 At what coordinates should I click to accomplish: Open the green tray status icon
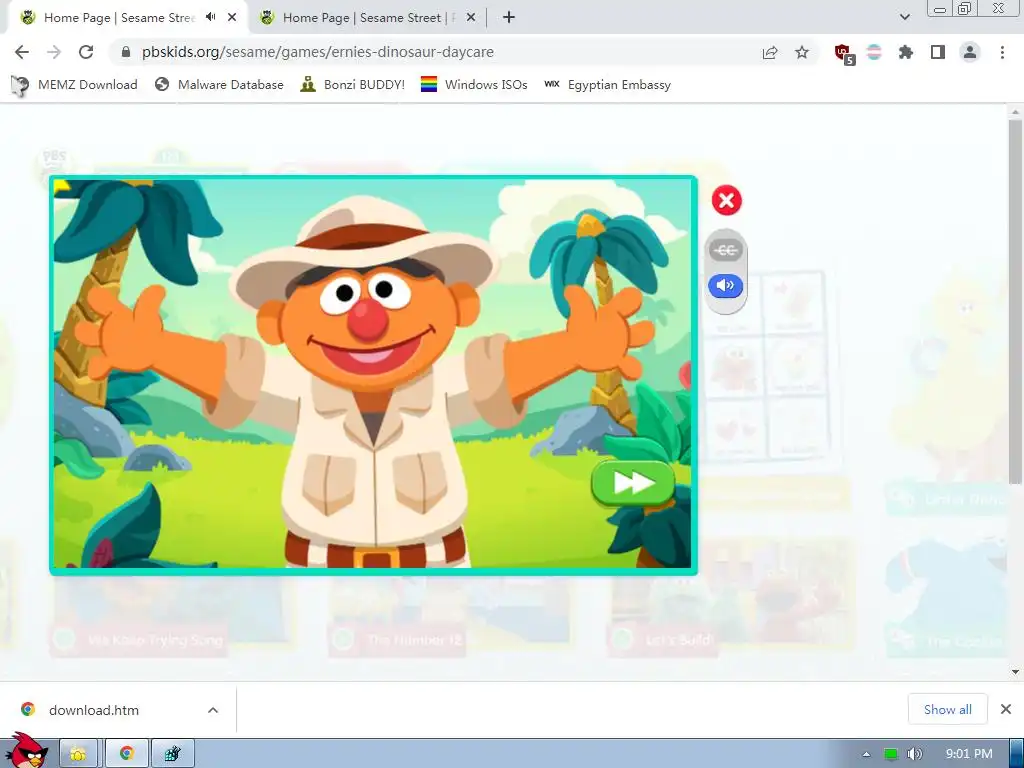[x=890, y=754]
